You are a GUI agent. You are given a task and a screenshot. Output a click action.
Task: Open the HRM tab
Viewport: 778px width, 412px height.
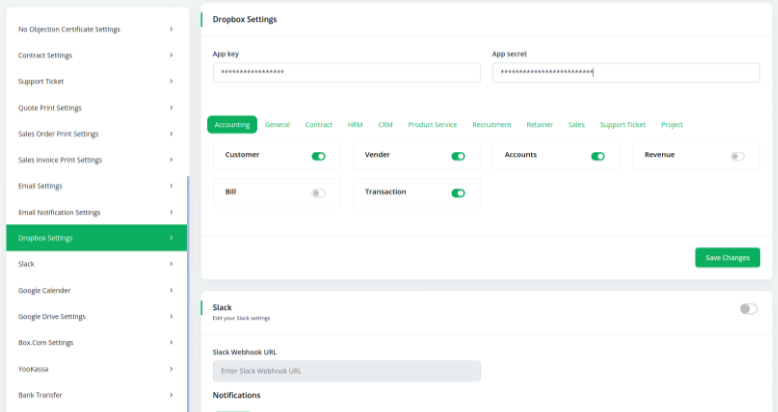coord(355,125)
